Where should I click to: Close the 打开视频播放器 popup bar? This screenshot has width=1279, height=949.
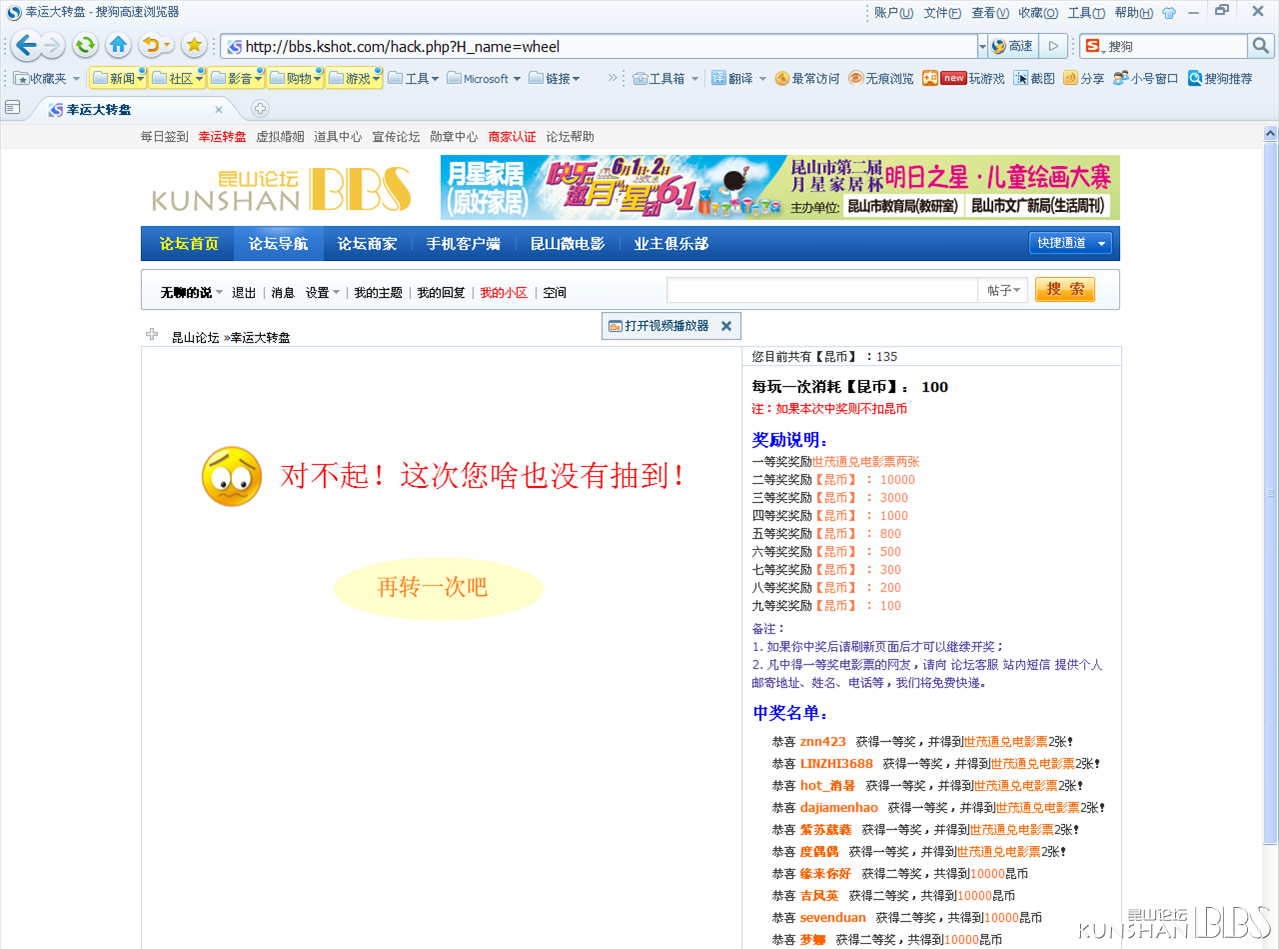pos(726,326)
